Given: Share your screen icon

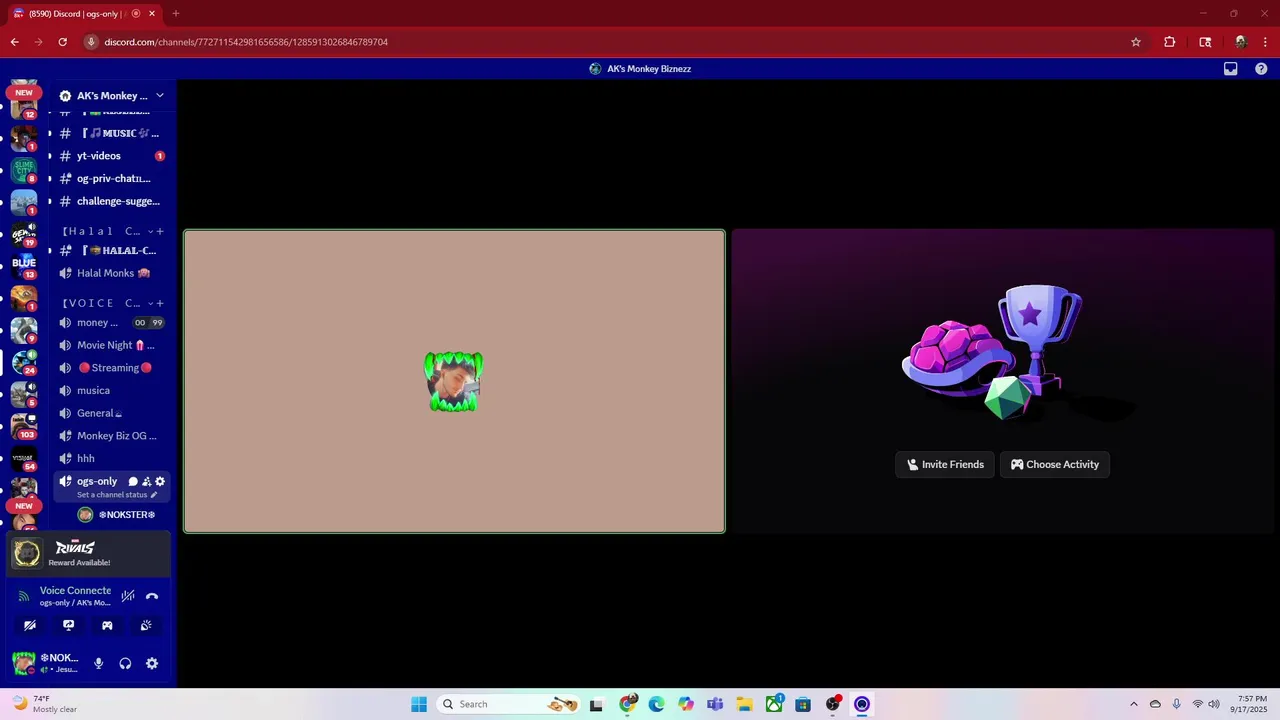Looking at the screenshot, I should click(x=68, y=625).
